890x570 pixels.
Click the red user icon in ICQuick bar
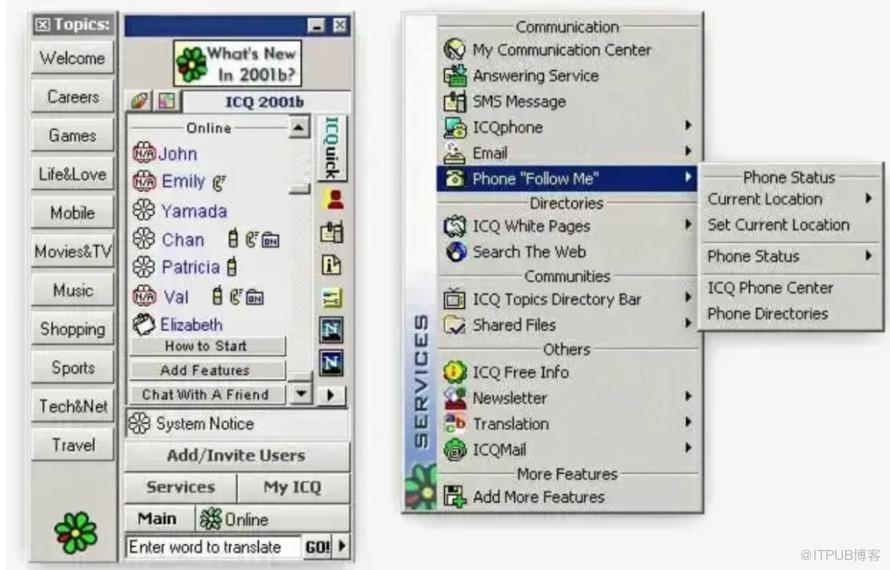pos(332,199)
